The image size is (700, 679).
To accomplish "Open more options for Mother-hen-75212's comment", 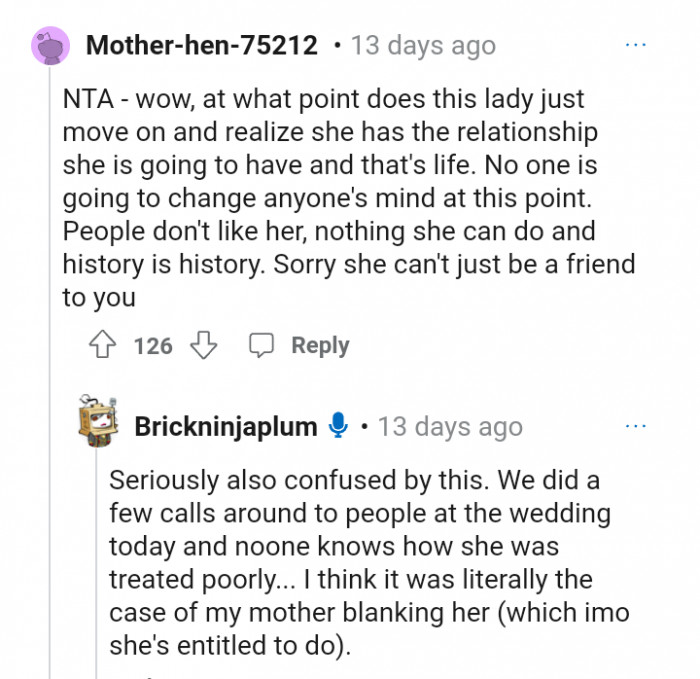I will [636, 46].
